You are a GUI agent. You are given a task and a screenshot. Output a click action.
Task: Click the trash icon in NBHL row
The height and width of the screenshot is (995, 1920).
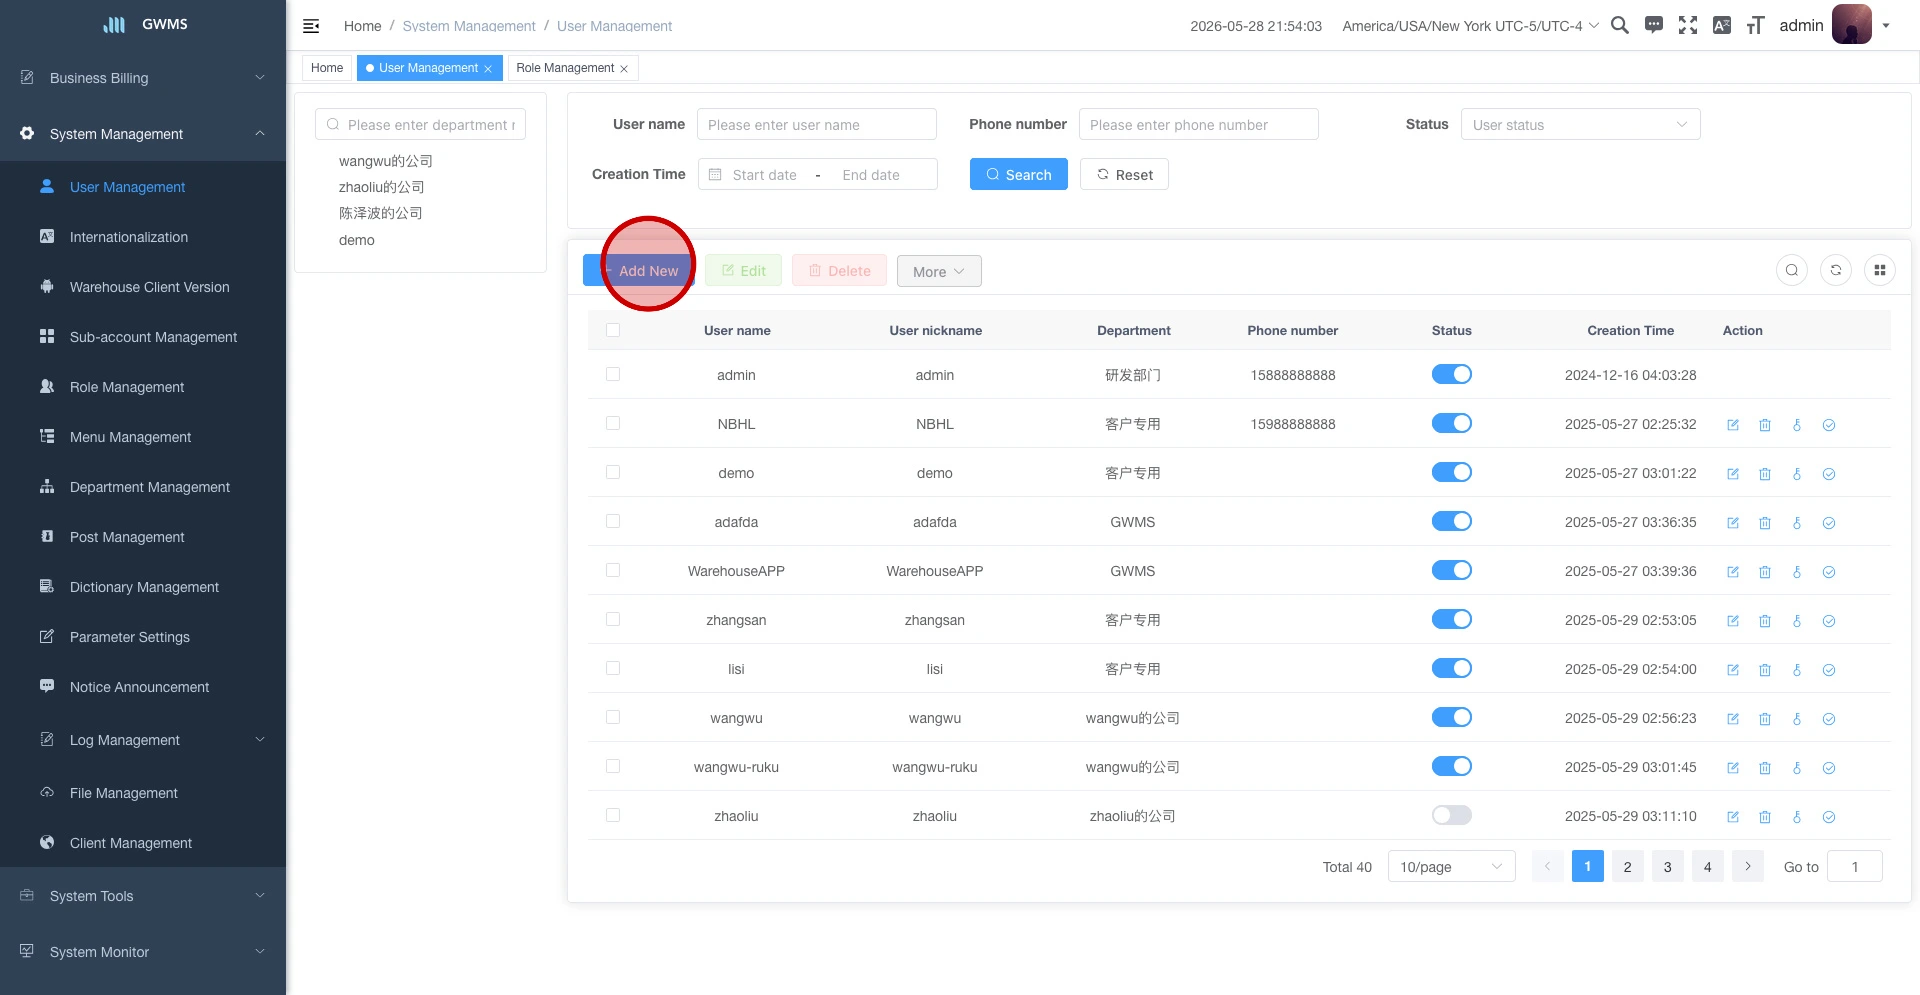1765,425
